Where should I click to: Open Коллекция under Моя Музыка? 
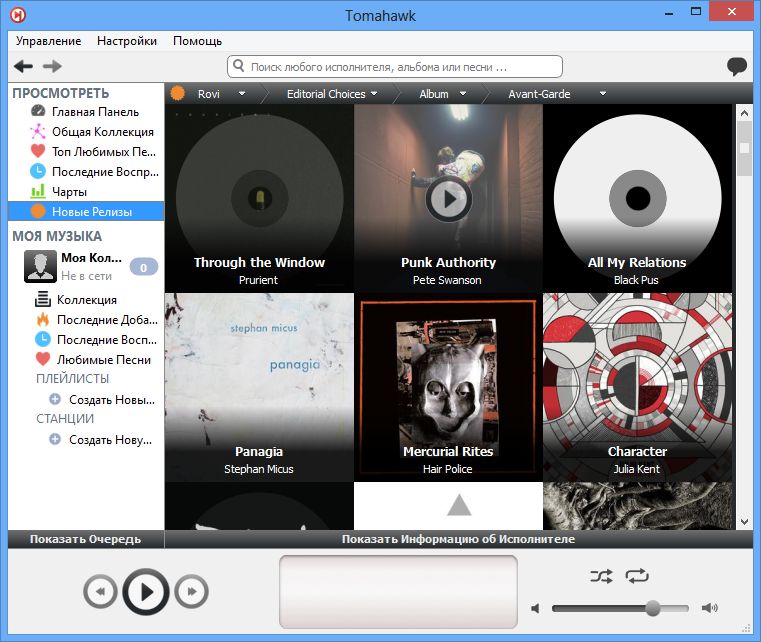pos(86,299)
